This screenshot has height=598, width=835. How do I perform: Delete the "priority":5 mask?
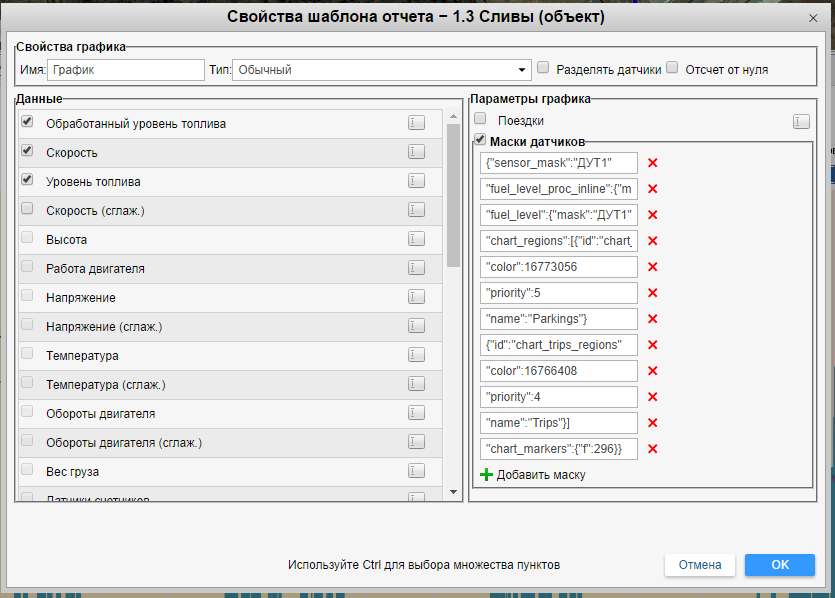(653, 293)
